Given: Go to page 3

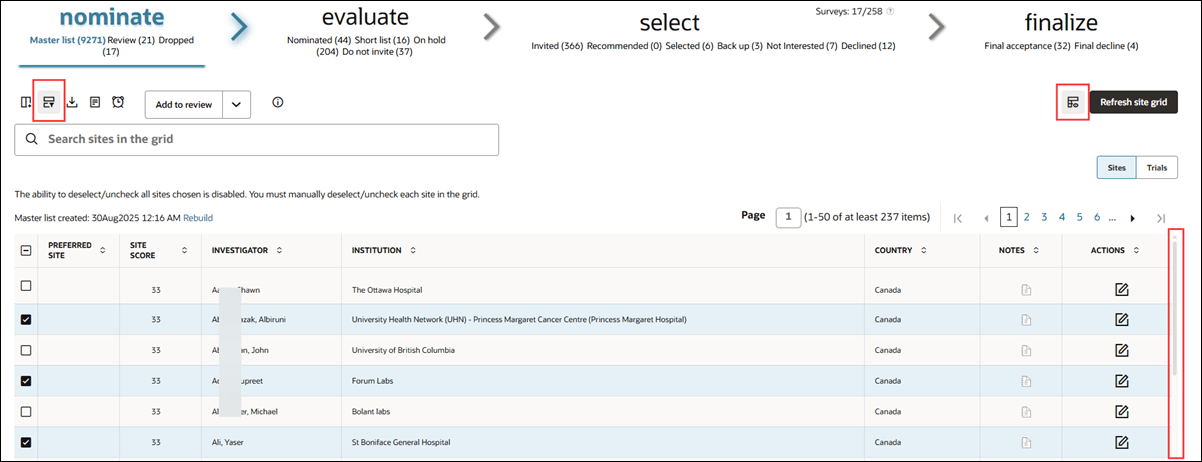Looking at the screenshot, I should click(x=1044, y=217).
